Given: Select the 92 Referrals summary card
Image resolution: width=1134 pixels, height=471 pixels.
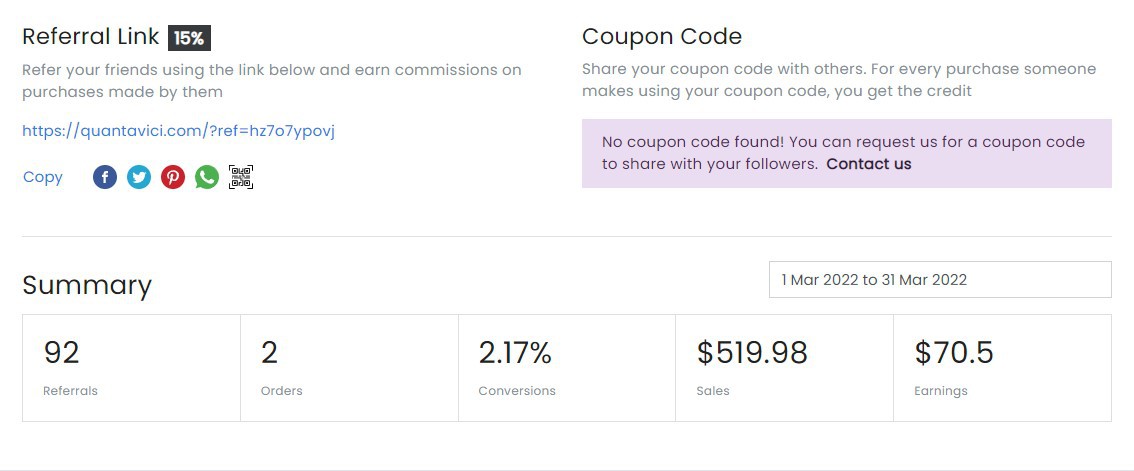Looking at the screenshot, I should [x=131, y=368].
